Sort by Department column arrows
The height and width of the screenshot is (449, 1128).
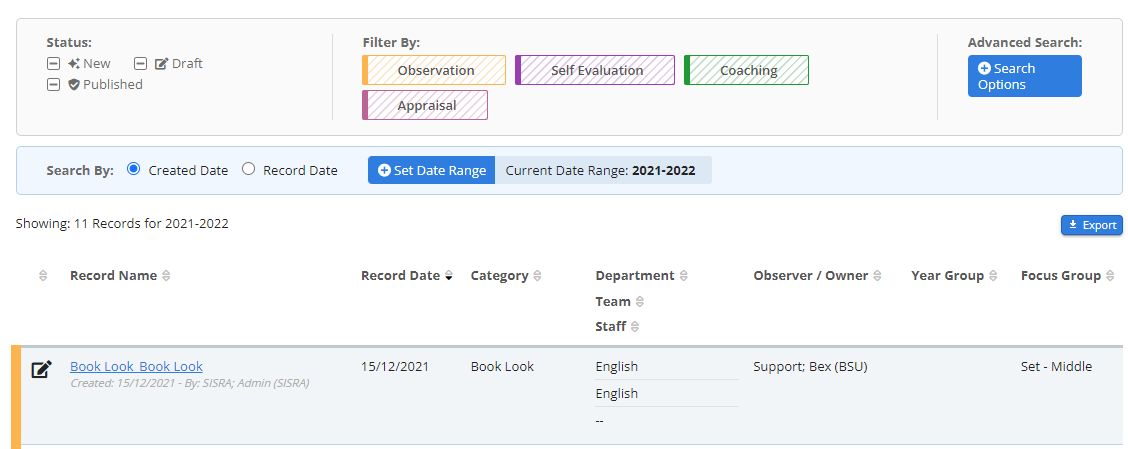[684, 276]
